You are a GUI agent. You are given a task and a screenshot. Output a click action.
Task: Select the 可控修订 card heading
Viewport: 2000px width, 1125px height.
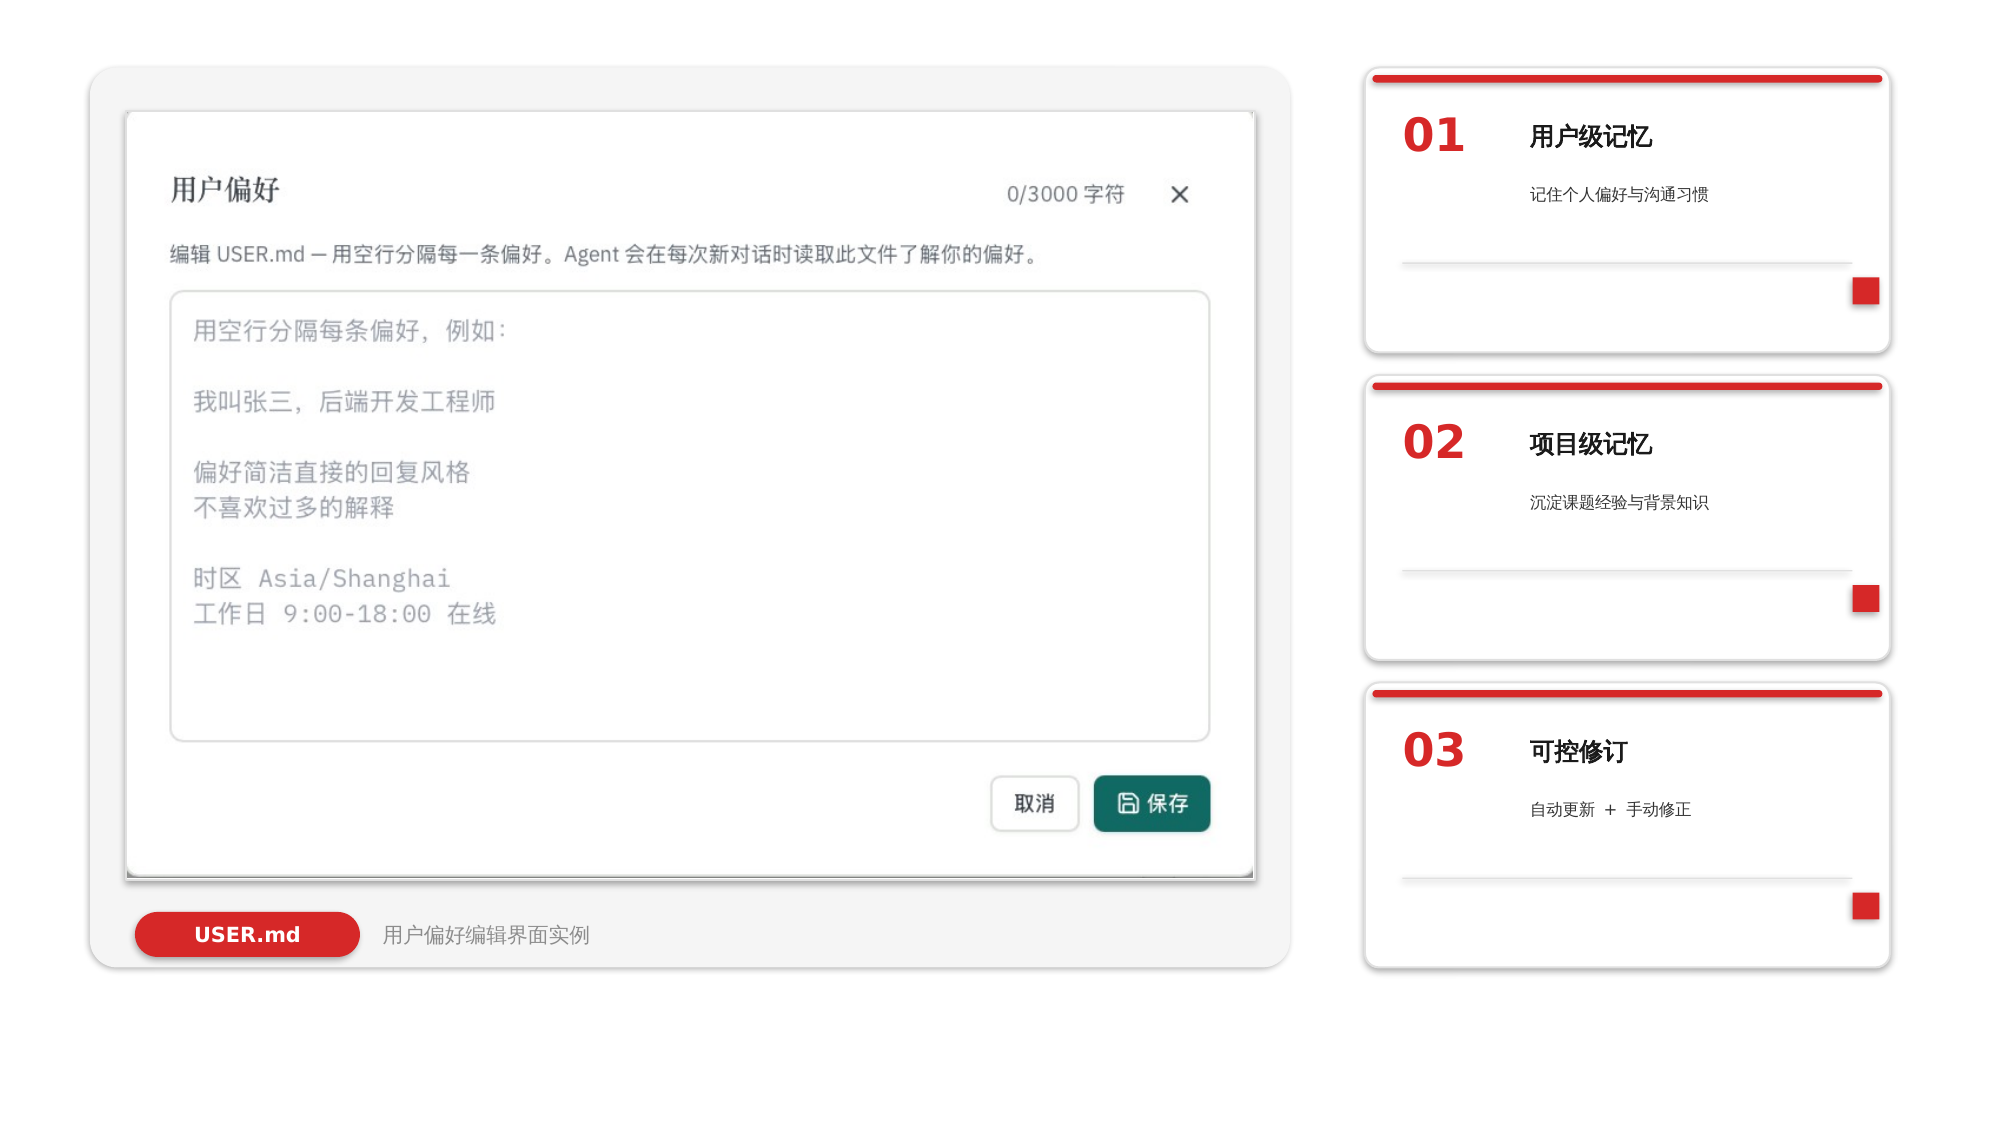[x=1578, y=751]
